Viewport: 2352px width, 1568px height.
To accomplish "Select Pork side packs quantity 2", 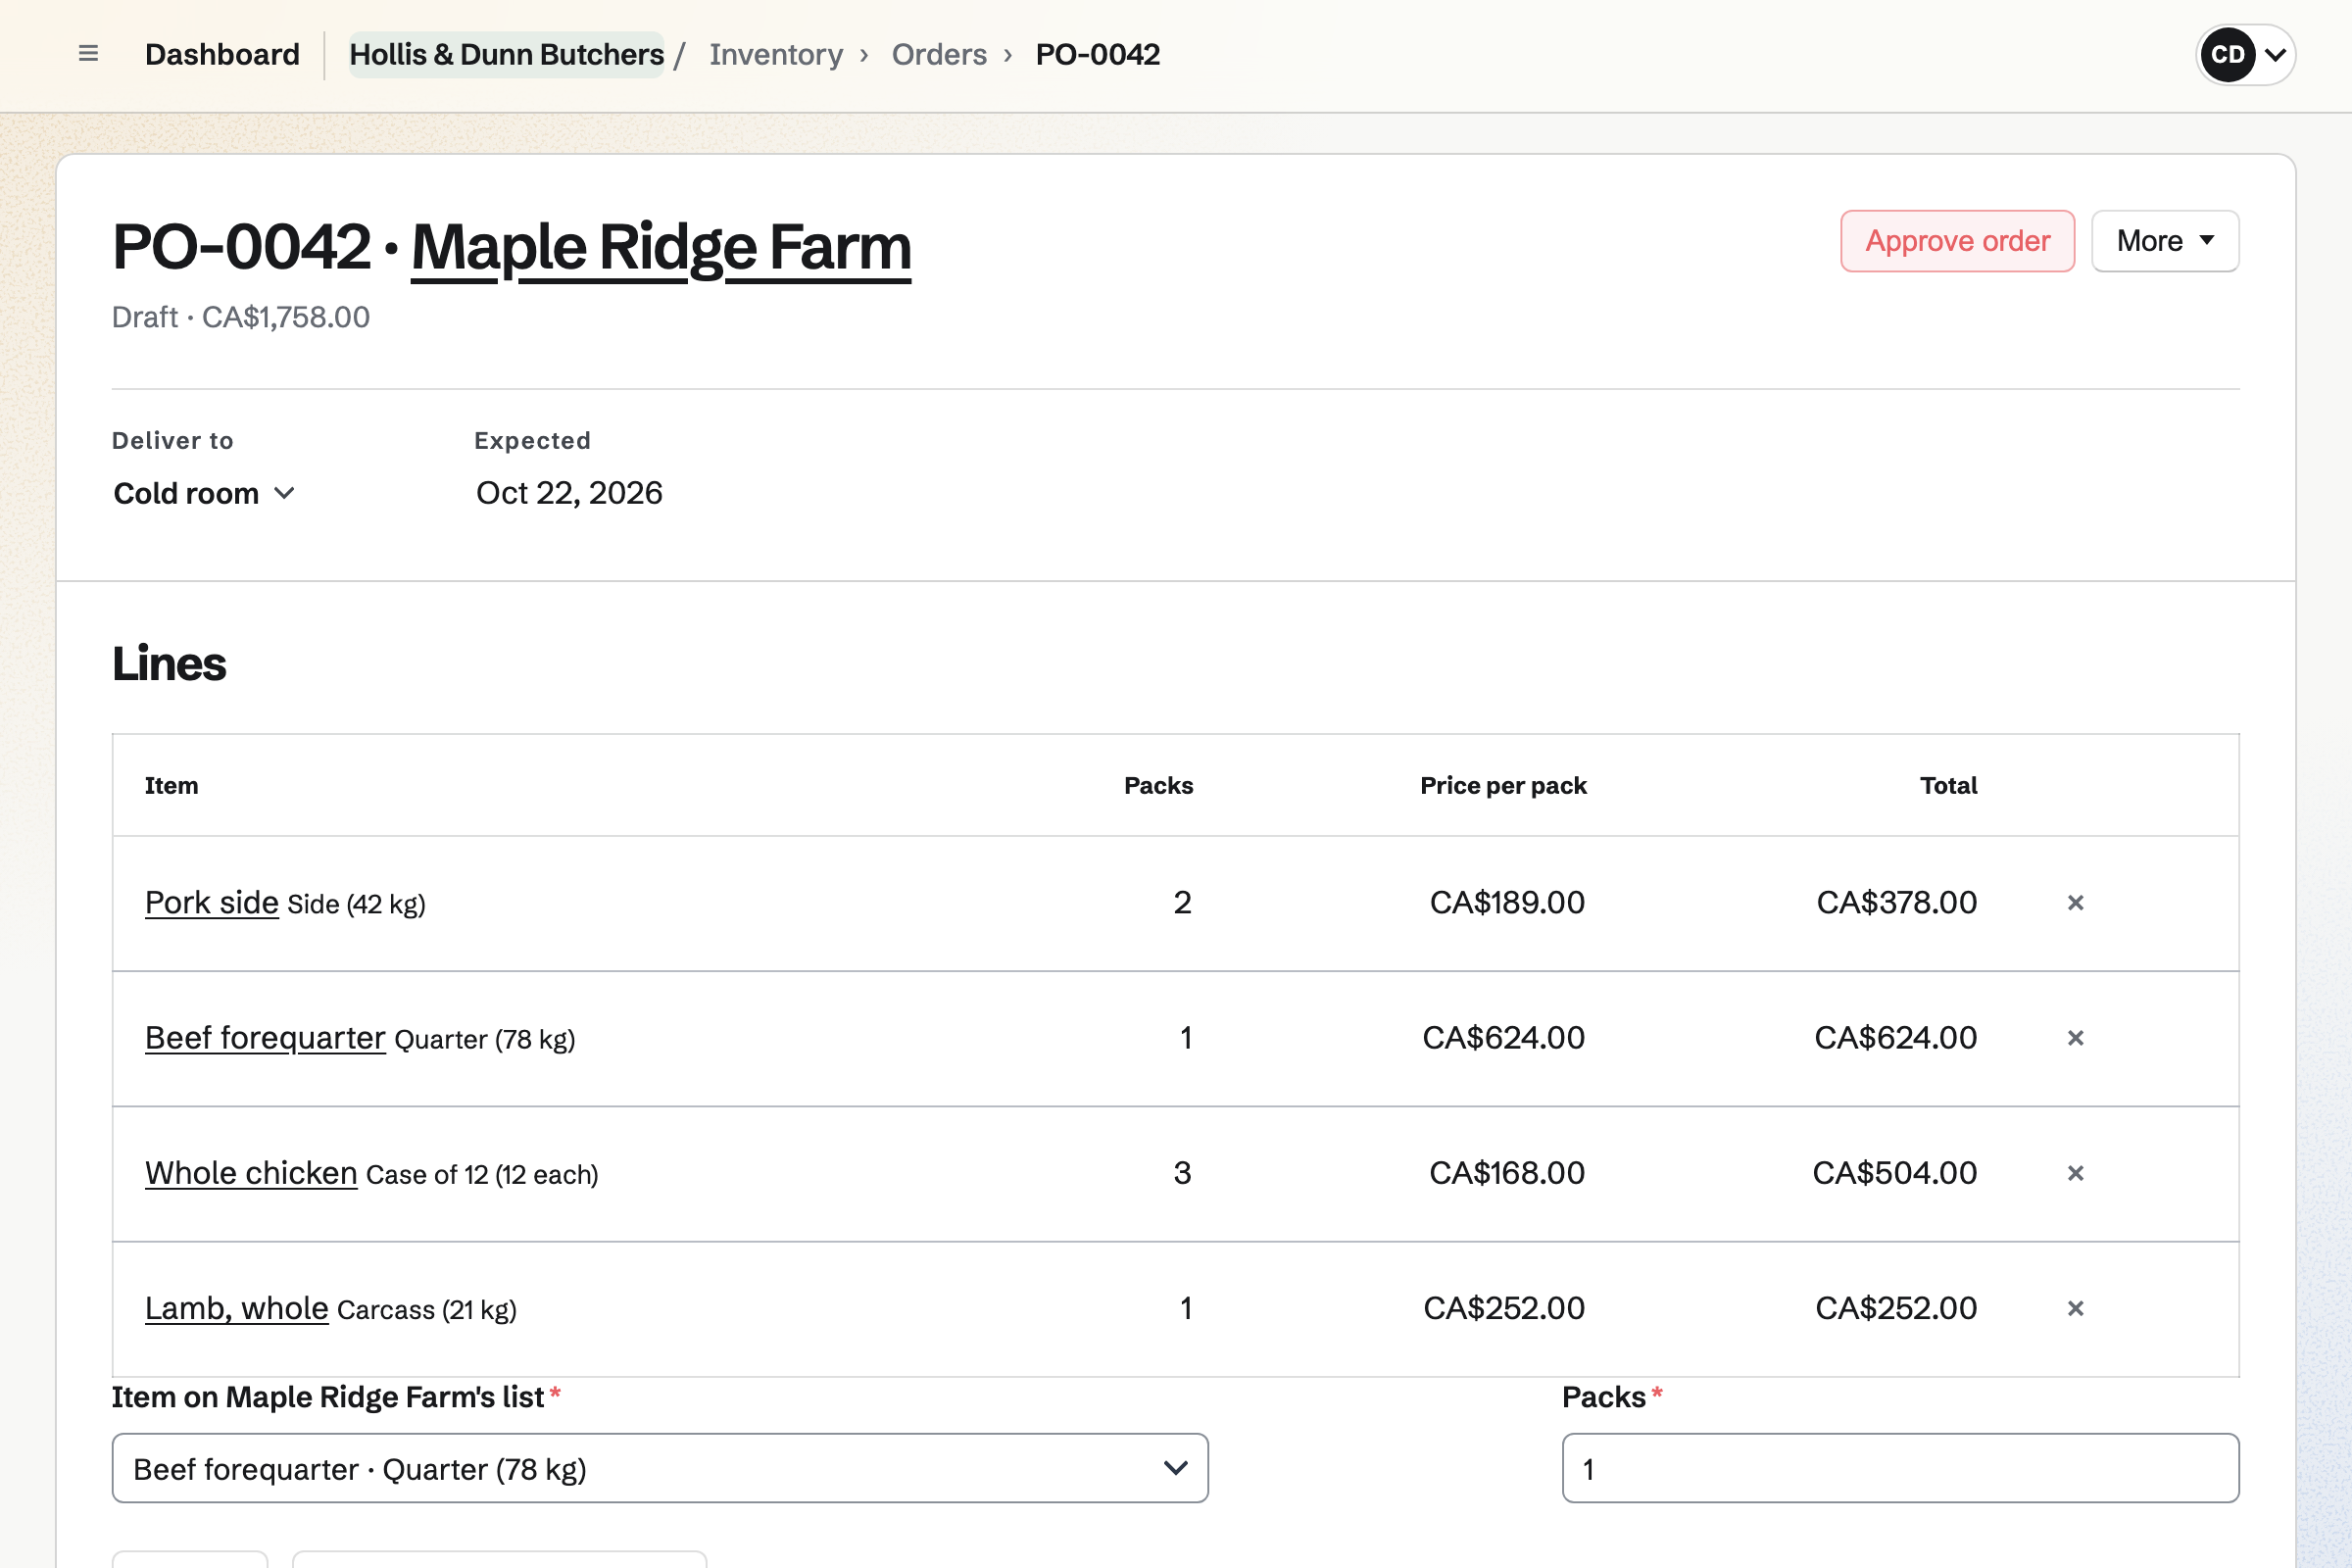I will click(x=1182, y=903).
